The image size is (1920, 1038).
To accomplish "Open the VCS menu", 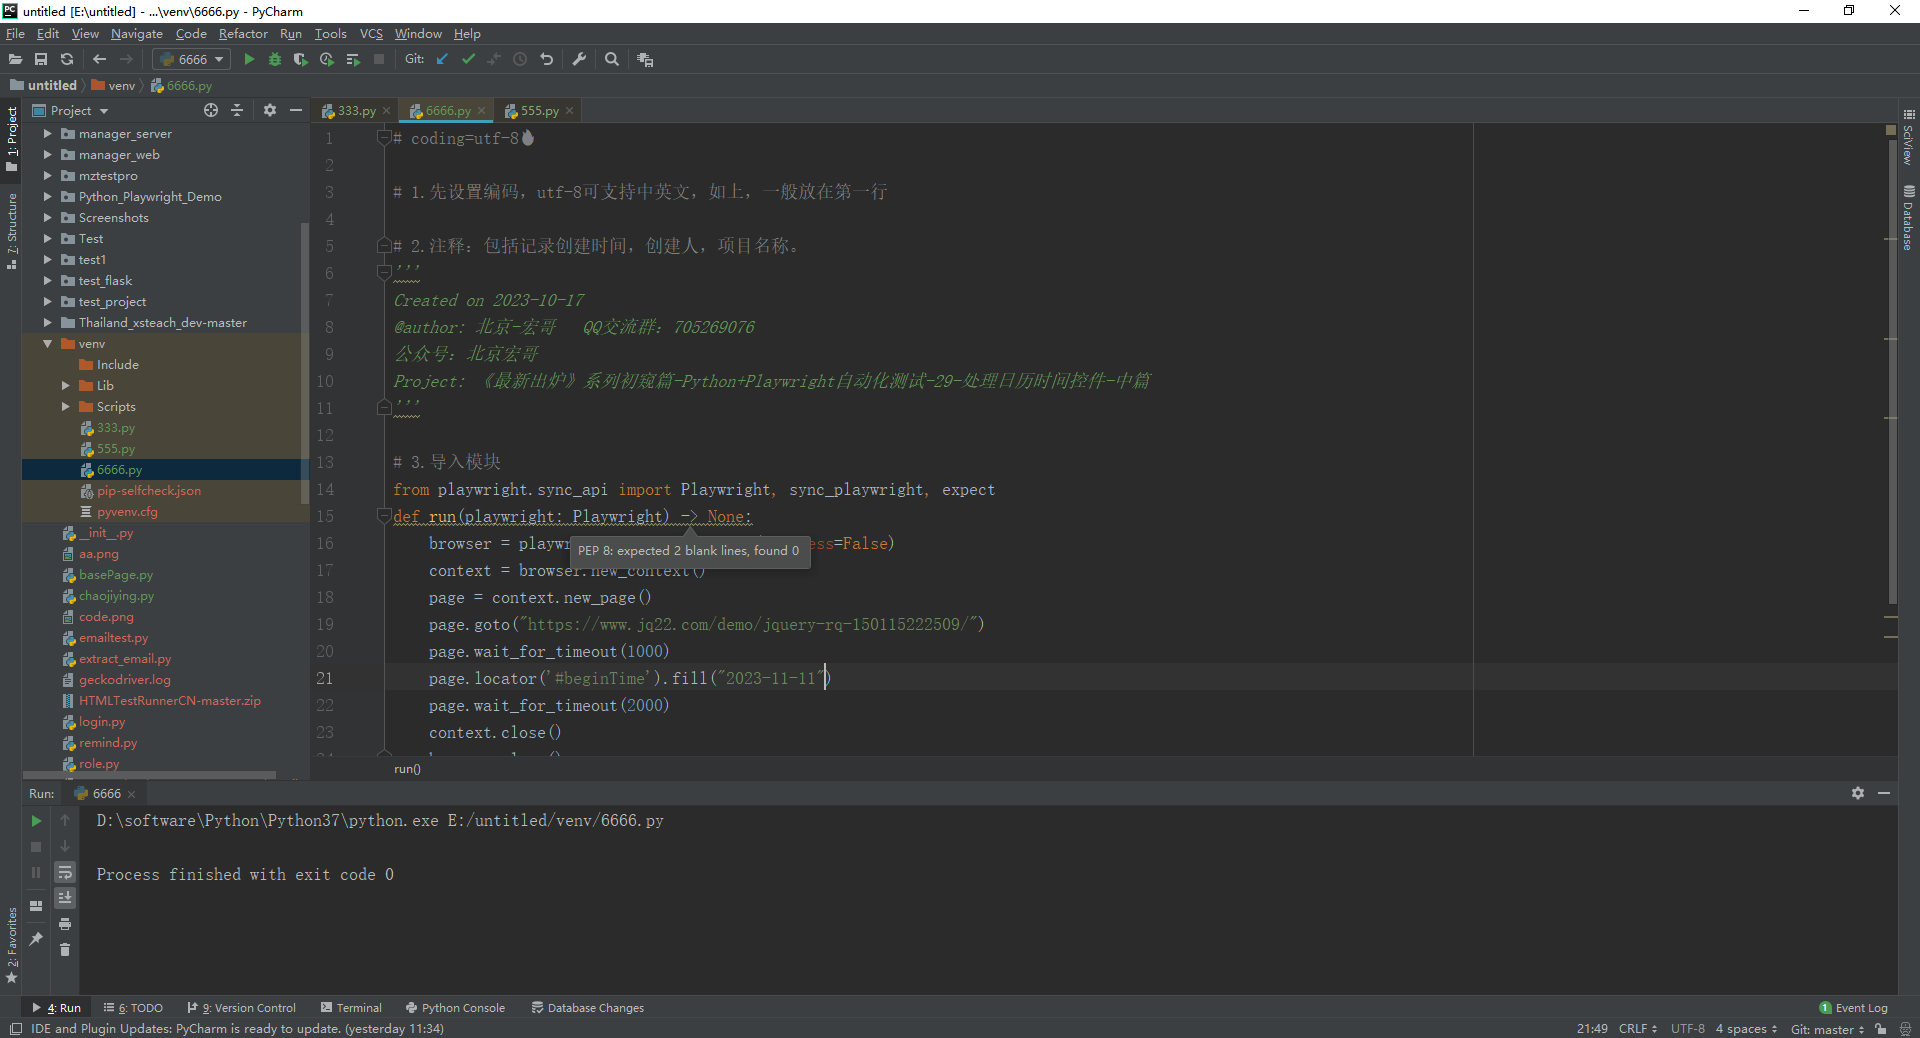I will [371, 33].
